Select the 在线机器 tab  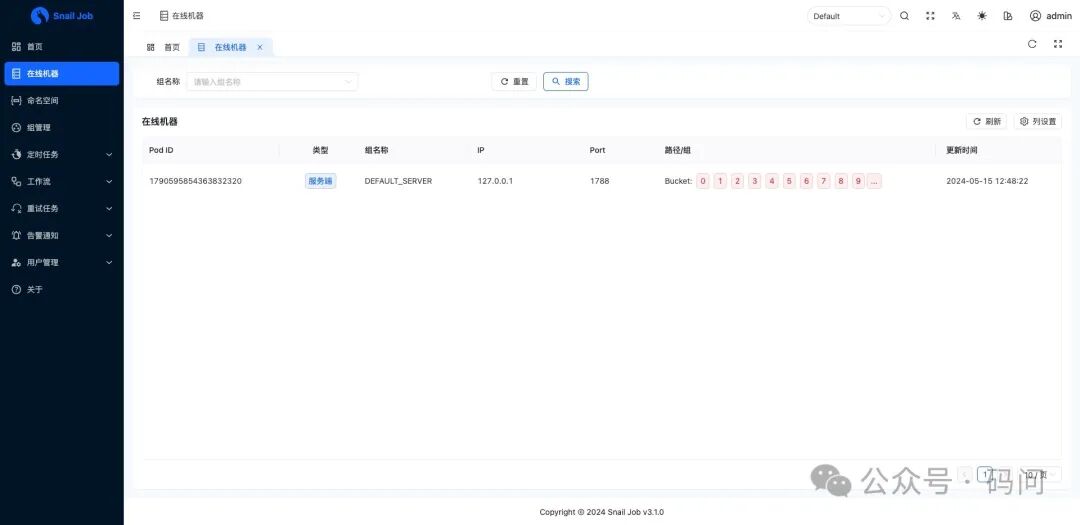point(230,48)
